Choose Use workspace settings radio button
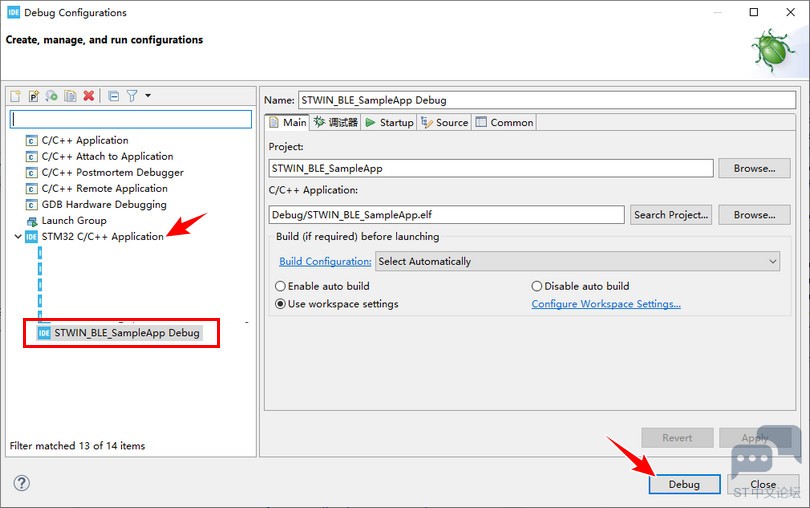The width and height of the screenshot is (810, 508). coord(281,304)
